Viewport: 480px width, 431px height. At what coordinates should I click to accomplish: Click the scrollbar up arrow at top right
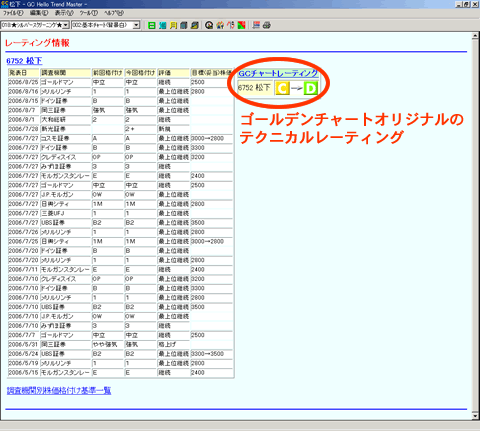pos(476,36)
